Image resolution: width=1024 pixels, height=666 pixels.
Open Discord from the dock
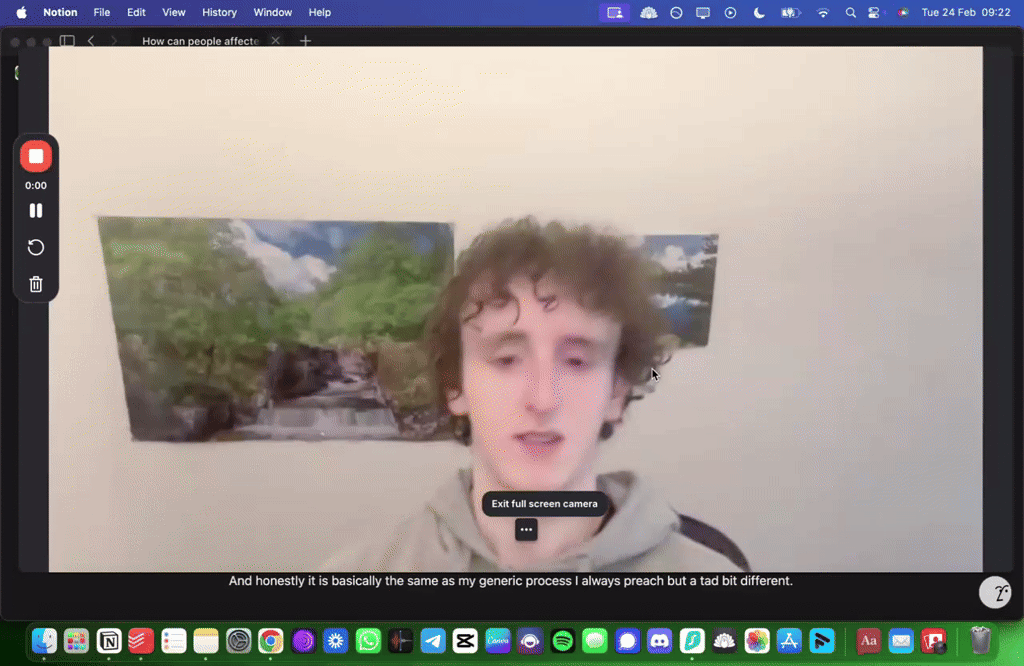point(660,641)
